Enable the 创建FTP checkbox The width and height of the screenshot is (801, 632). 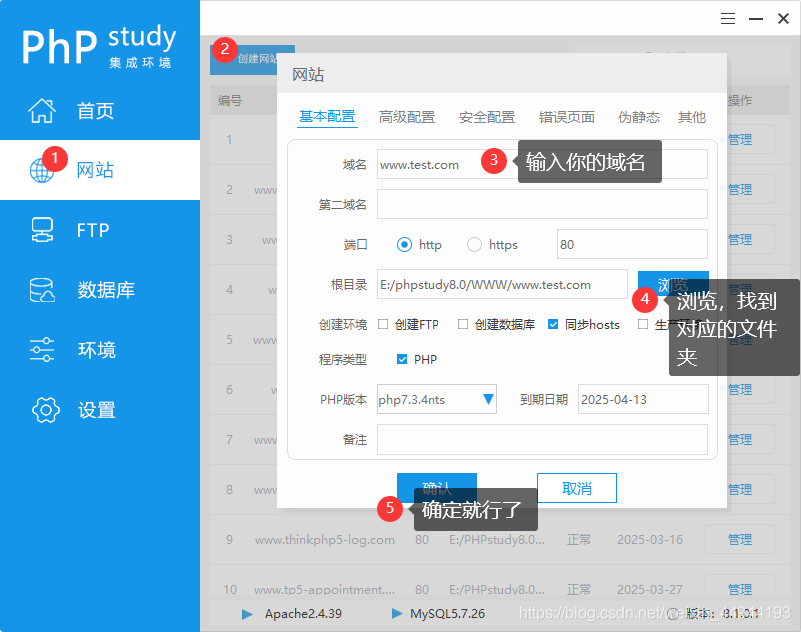(x=387, y=323)
